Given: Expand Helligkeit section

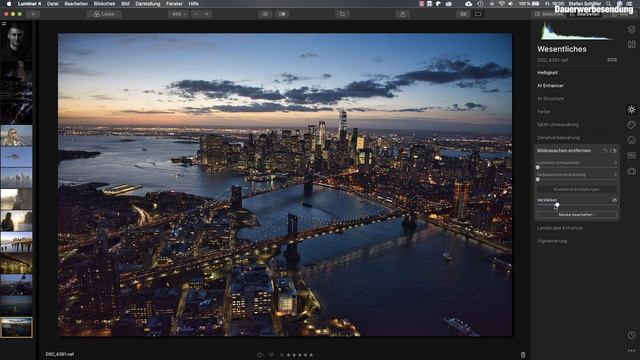Looking at the screenshot, I should [547, 73].
